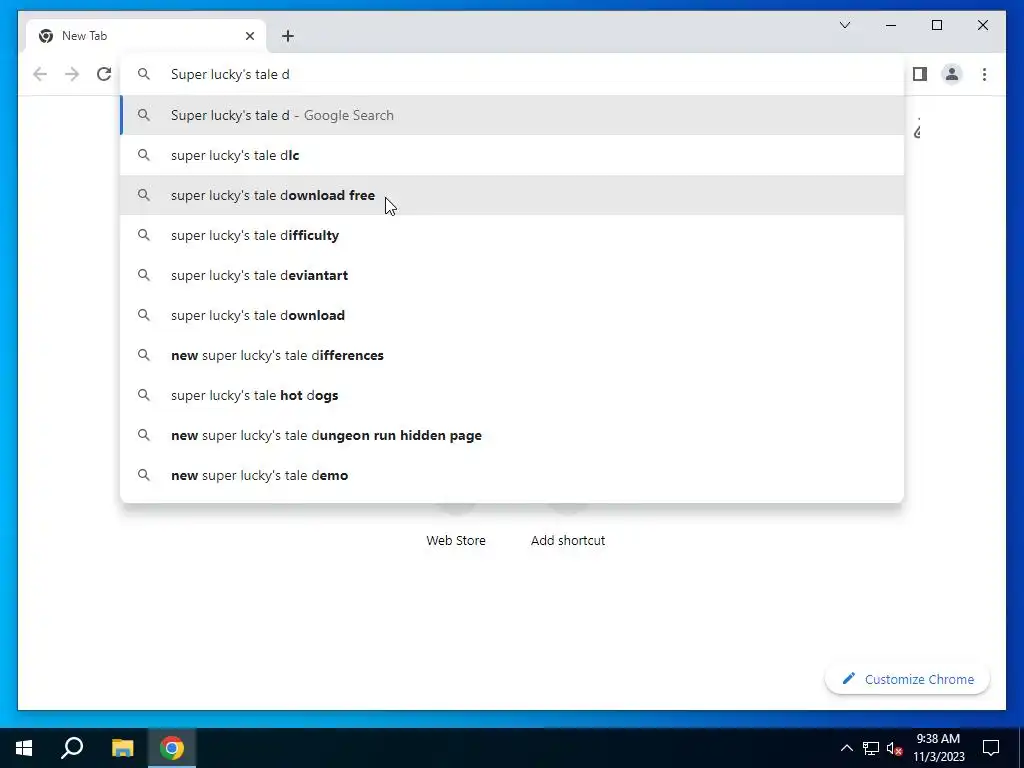Open the Chrome profile avatar icon

point(952,74)
